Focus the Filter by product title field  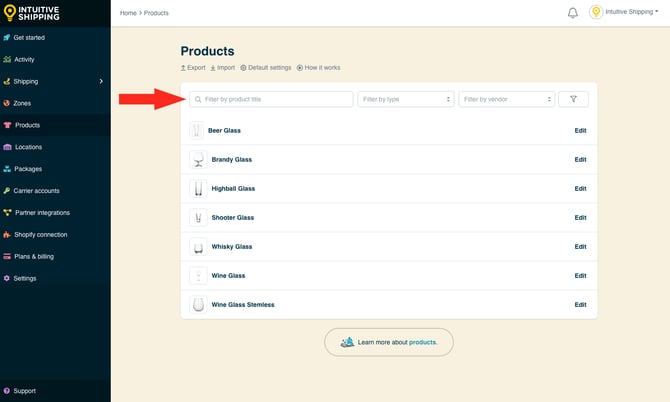[x=272, y=99]
